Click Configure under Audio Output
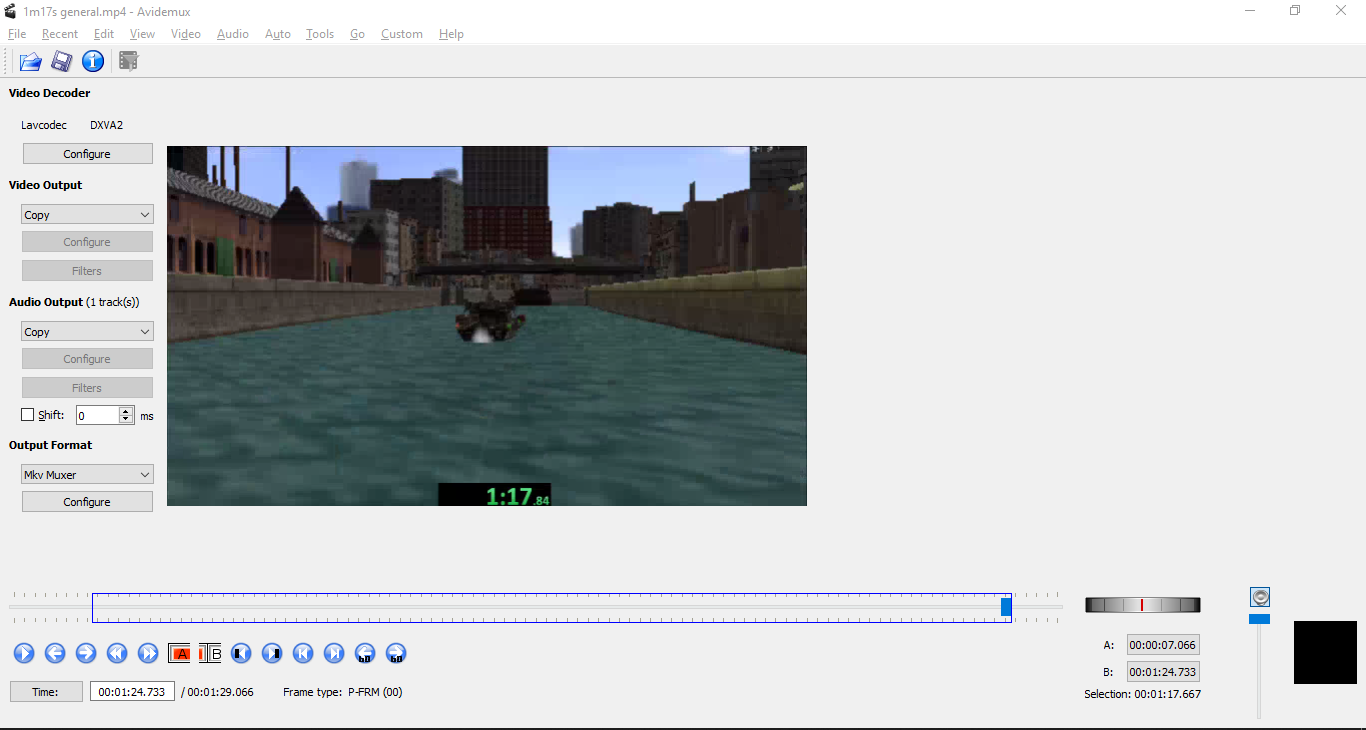The image size is (1366, 730). (x=87, y=359)
